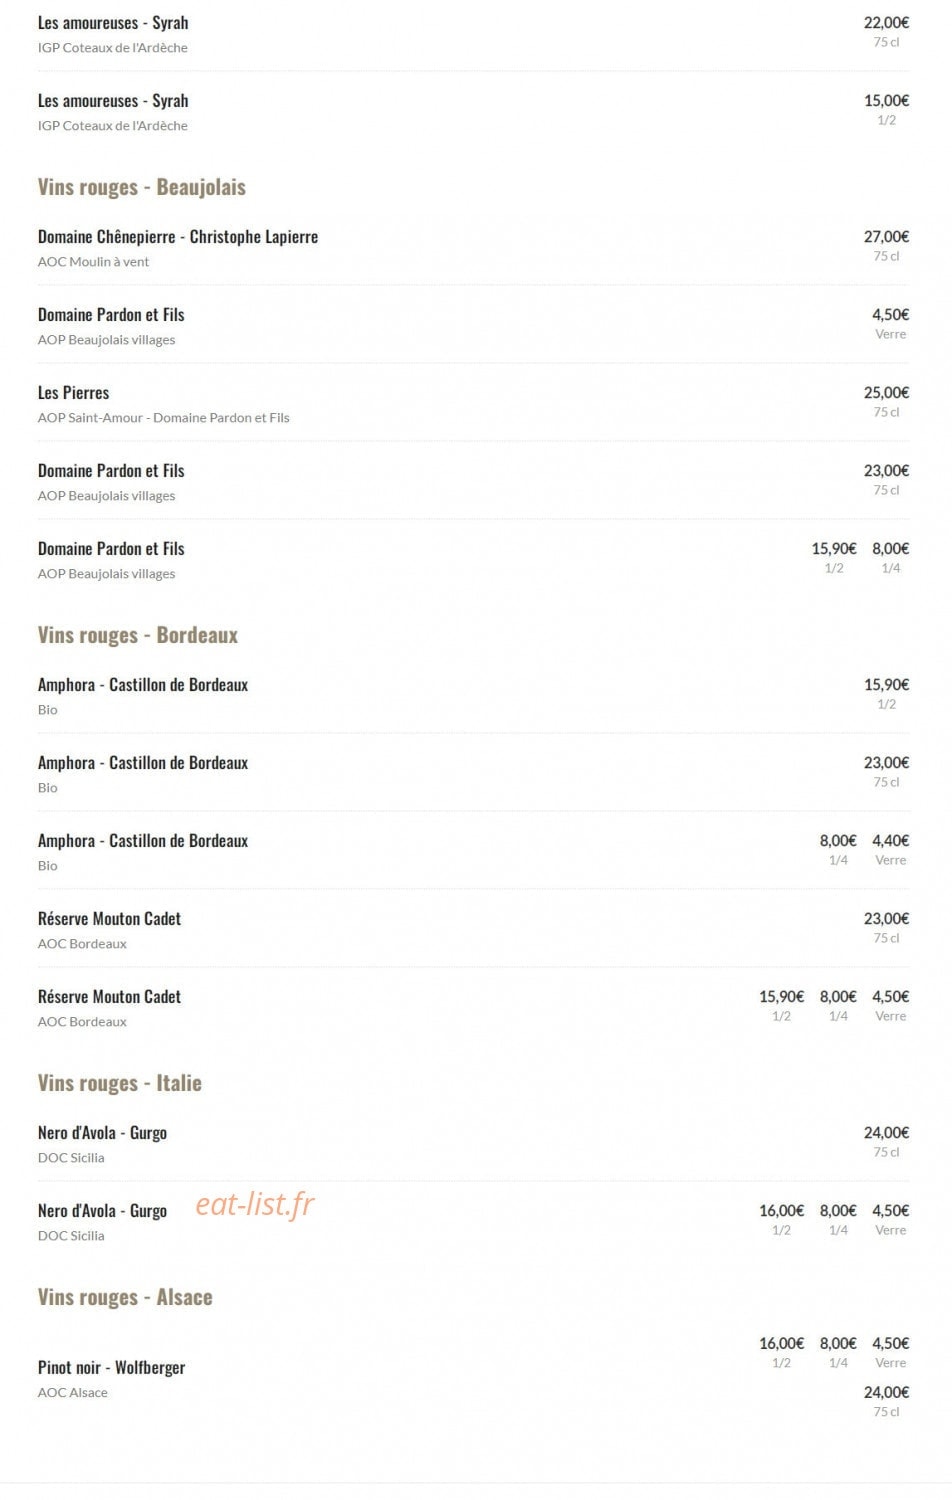Click the Vins rouges - Alsace heading

tap(125, 1297)
